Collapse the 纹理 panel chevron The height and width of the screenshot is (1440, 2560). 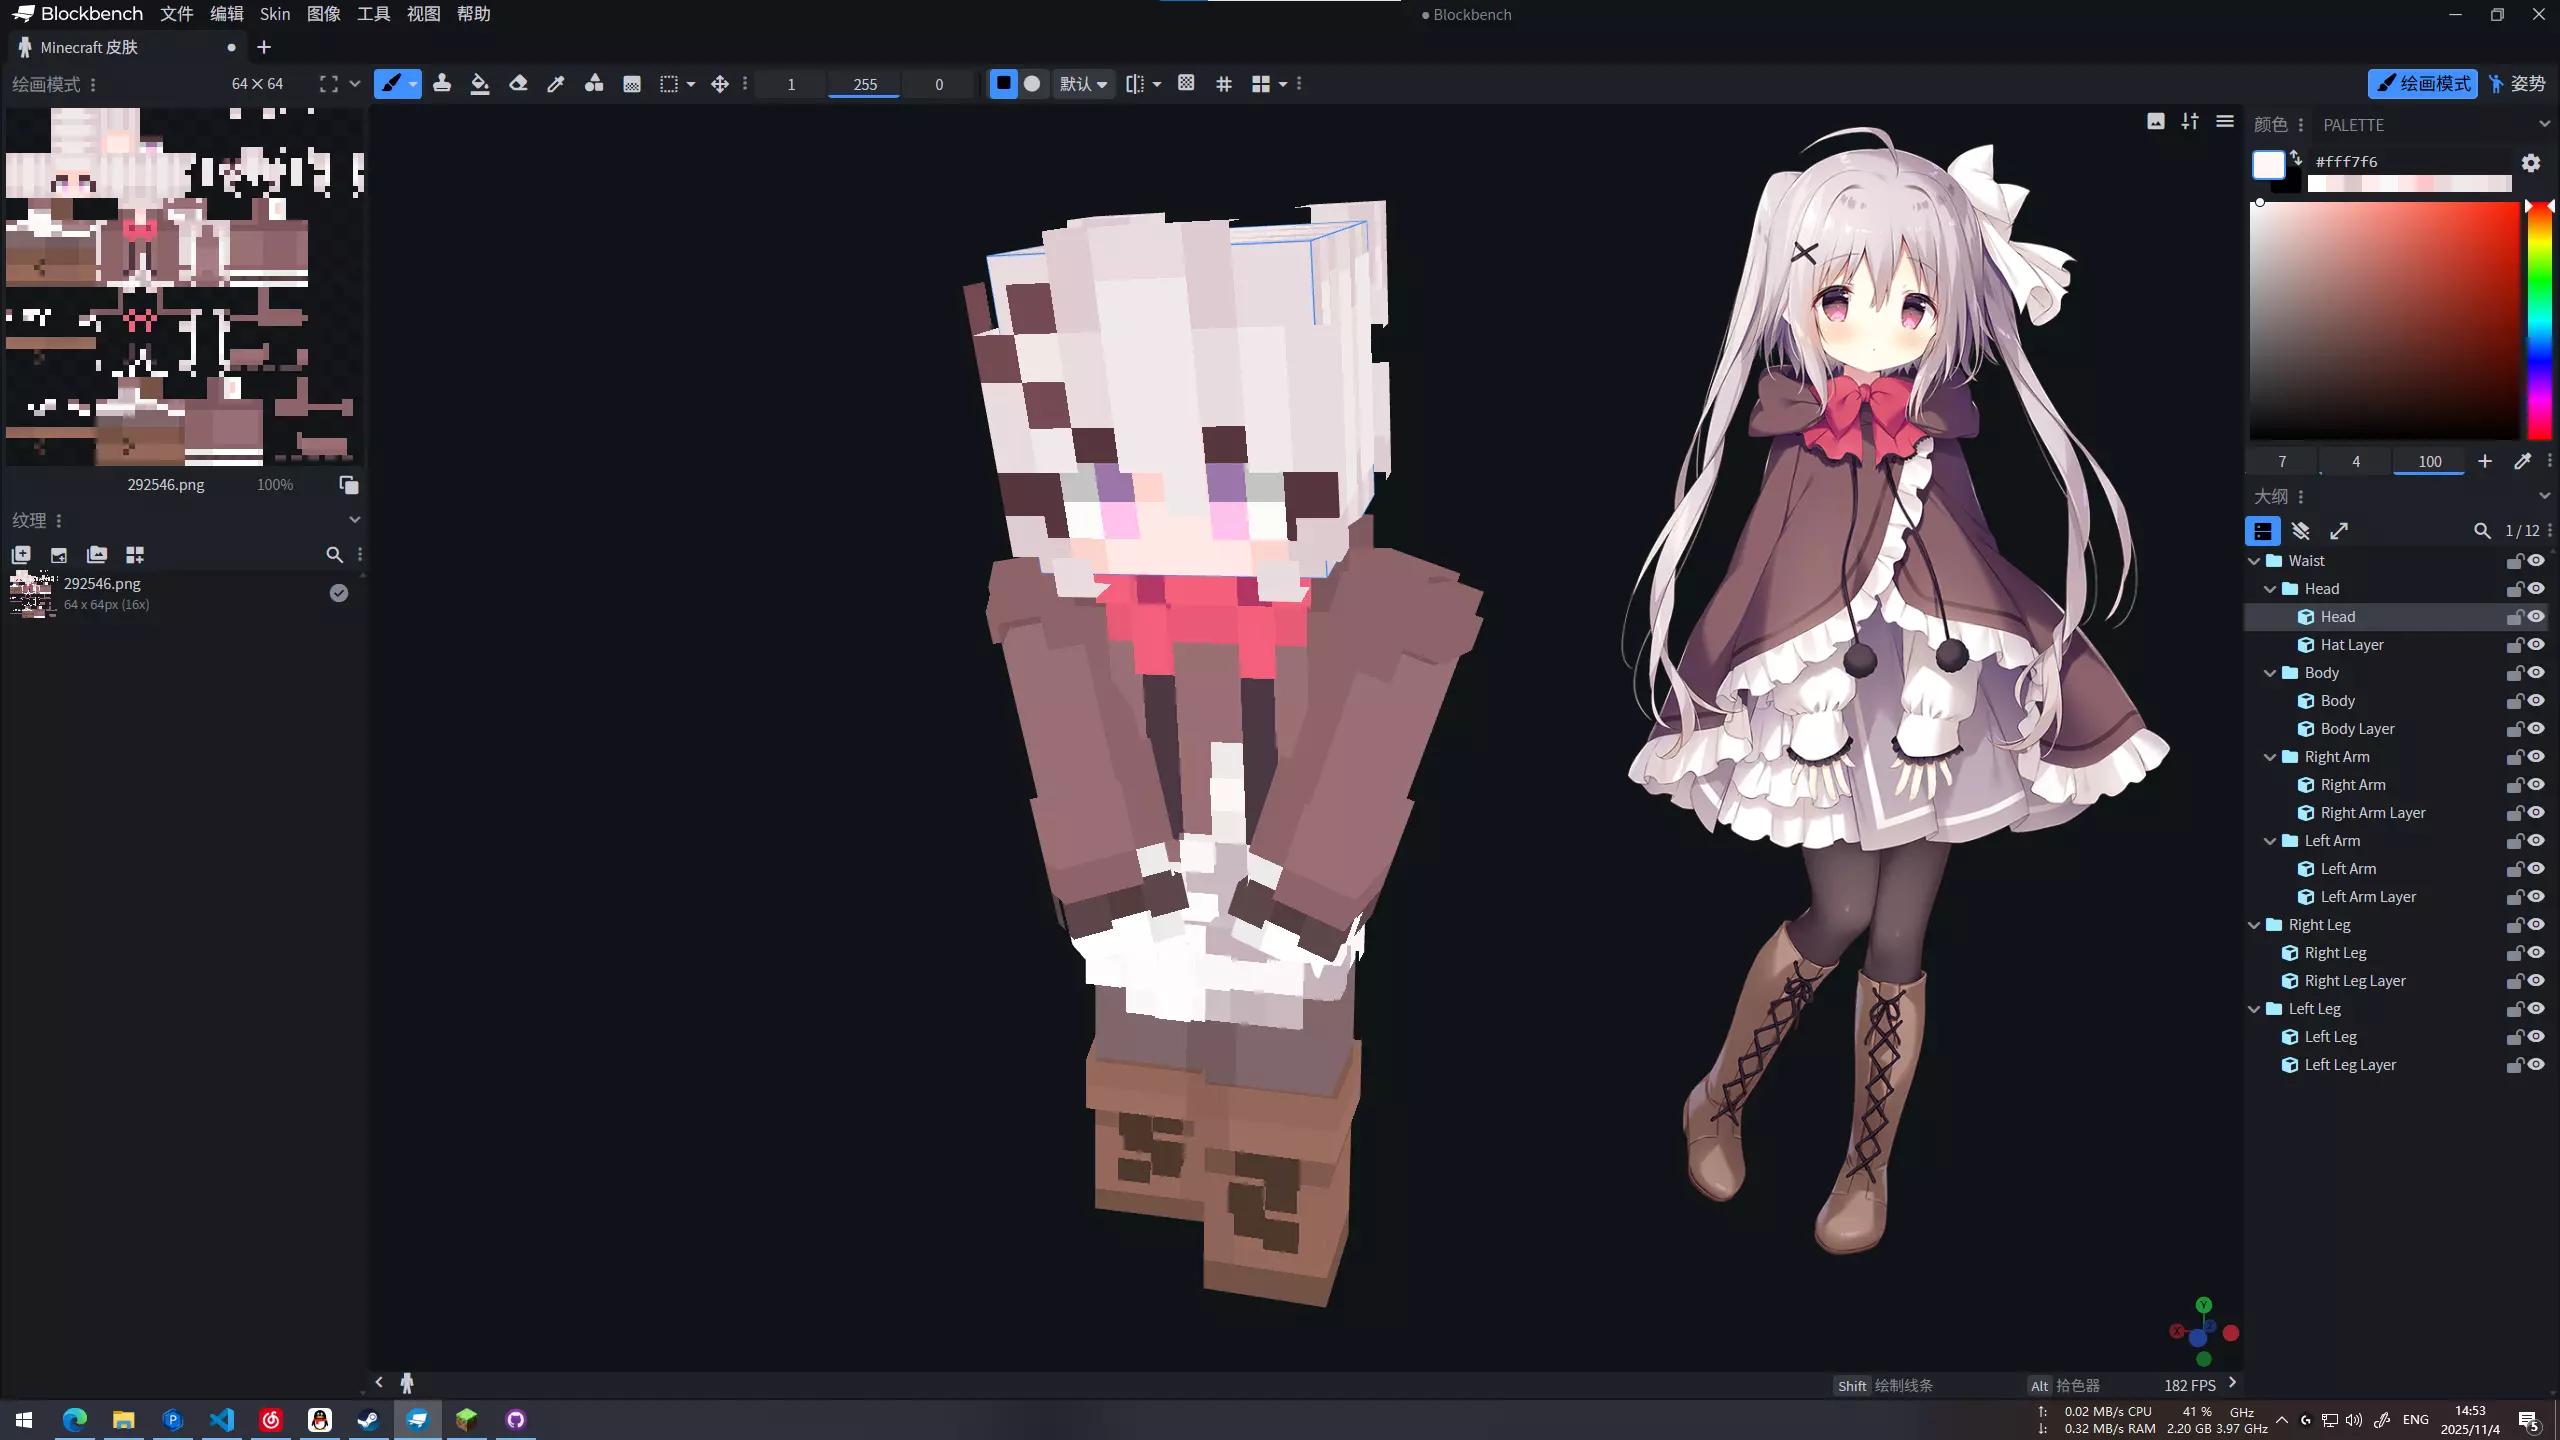click(354, 520)
